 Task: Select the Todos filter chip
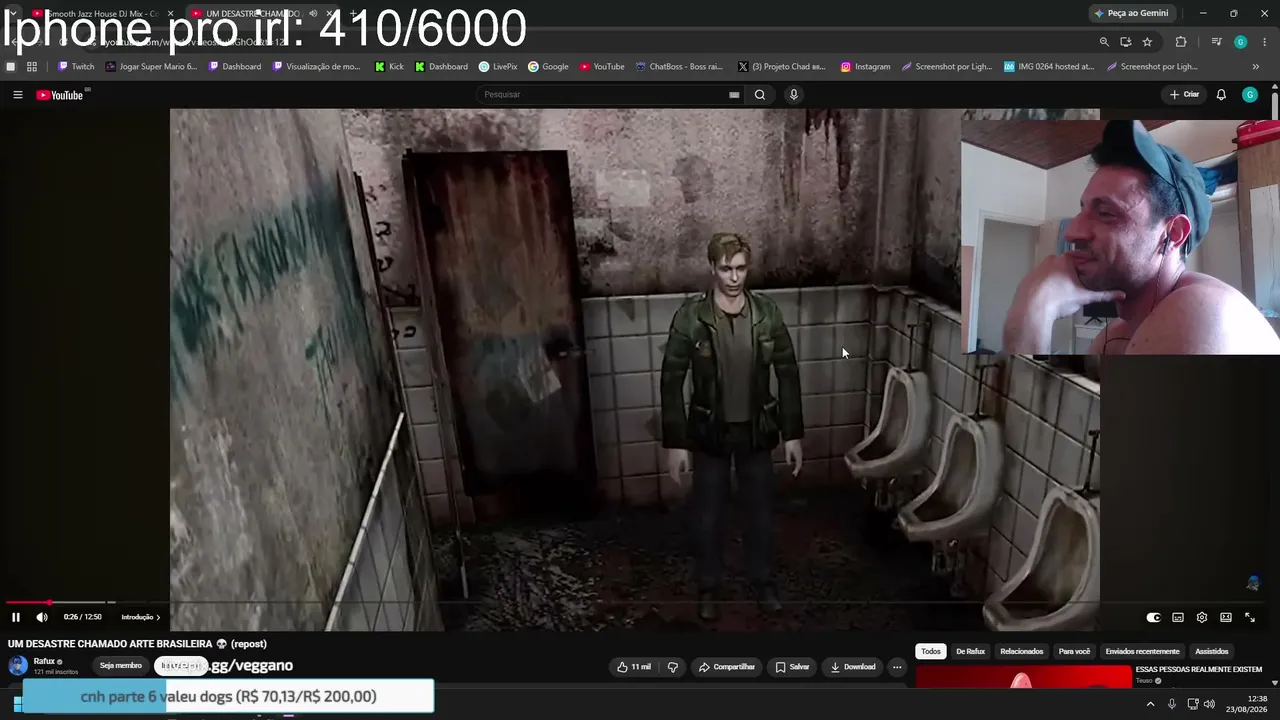(931, 652)
